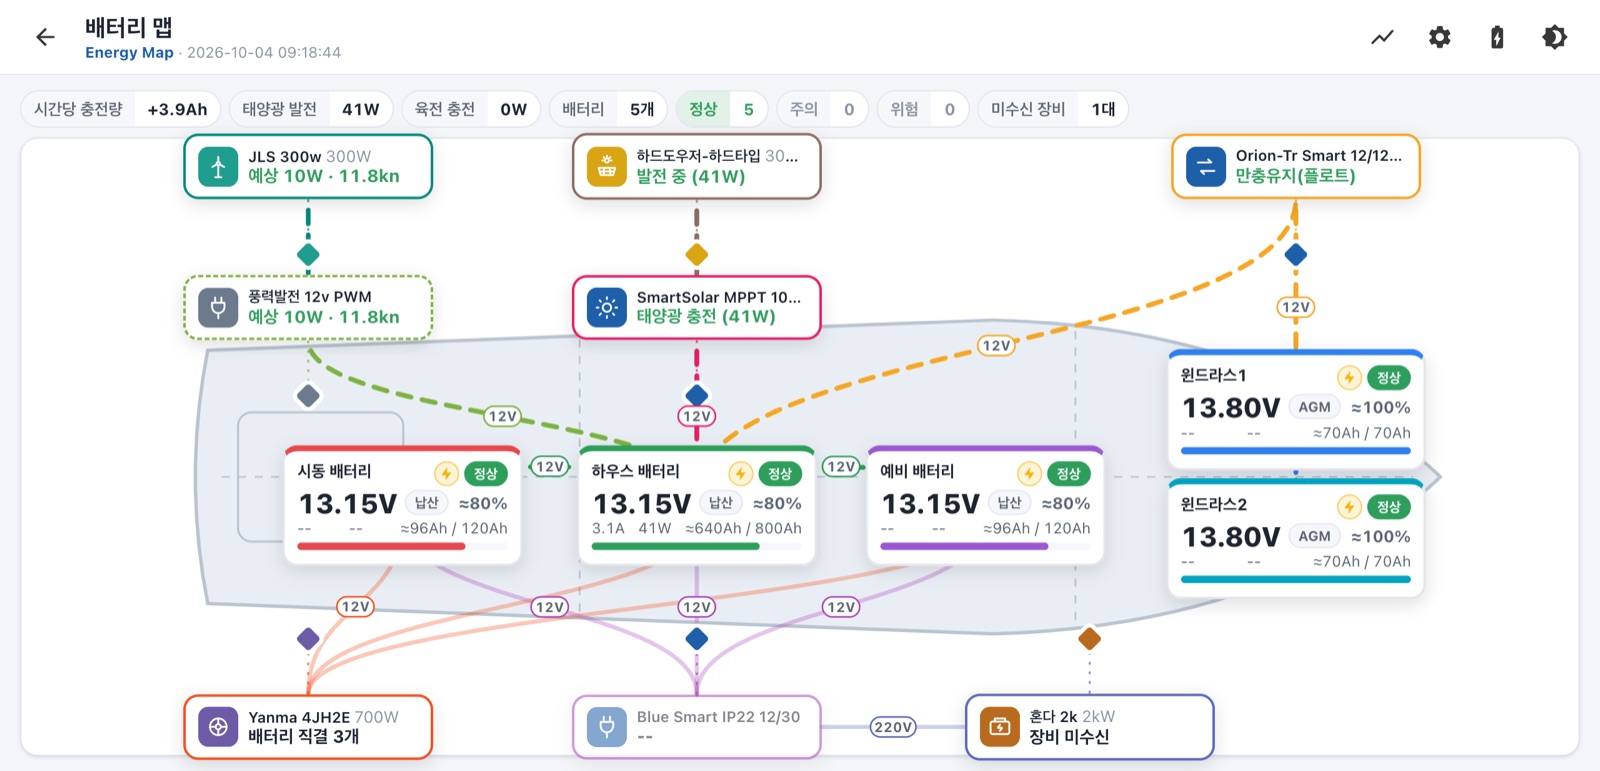Click the 장비 미수신 status text
Image resolution: width=1600 pixels, height=771 pixels.
tap(1069, 737)
